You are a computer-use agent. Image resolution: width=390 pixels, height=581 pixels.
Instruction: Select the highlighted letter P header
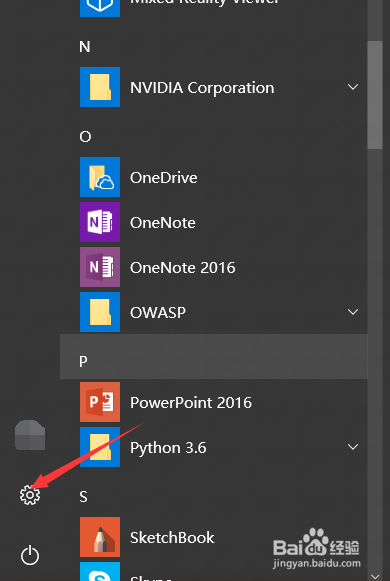(214, 356)
